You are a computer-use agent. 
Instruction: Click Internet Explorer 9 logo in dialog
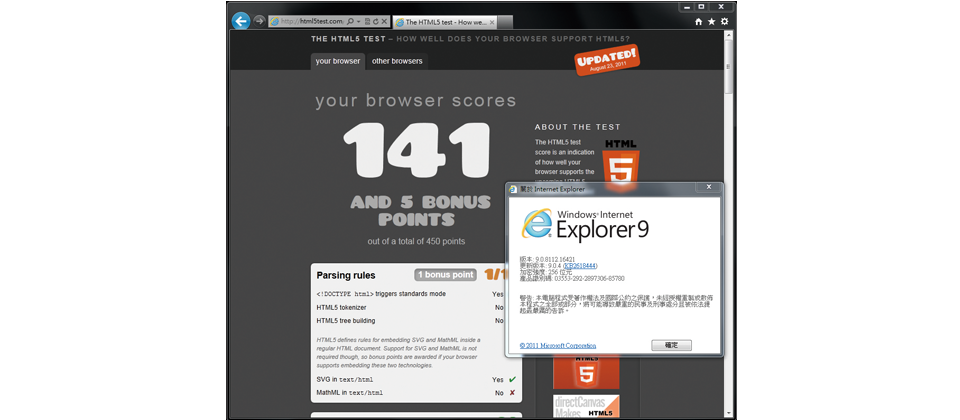click(584, 224)
